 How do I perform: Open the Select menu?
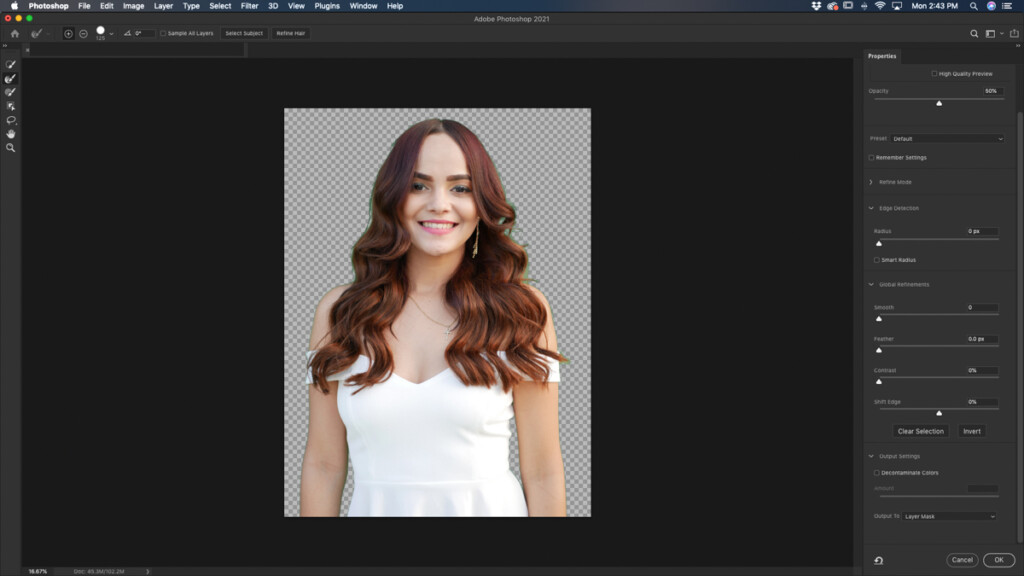[220, 6]
